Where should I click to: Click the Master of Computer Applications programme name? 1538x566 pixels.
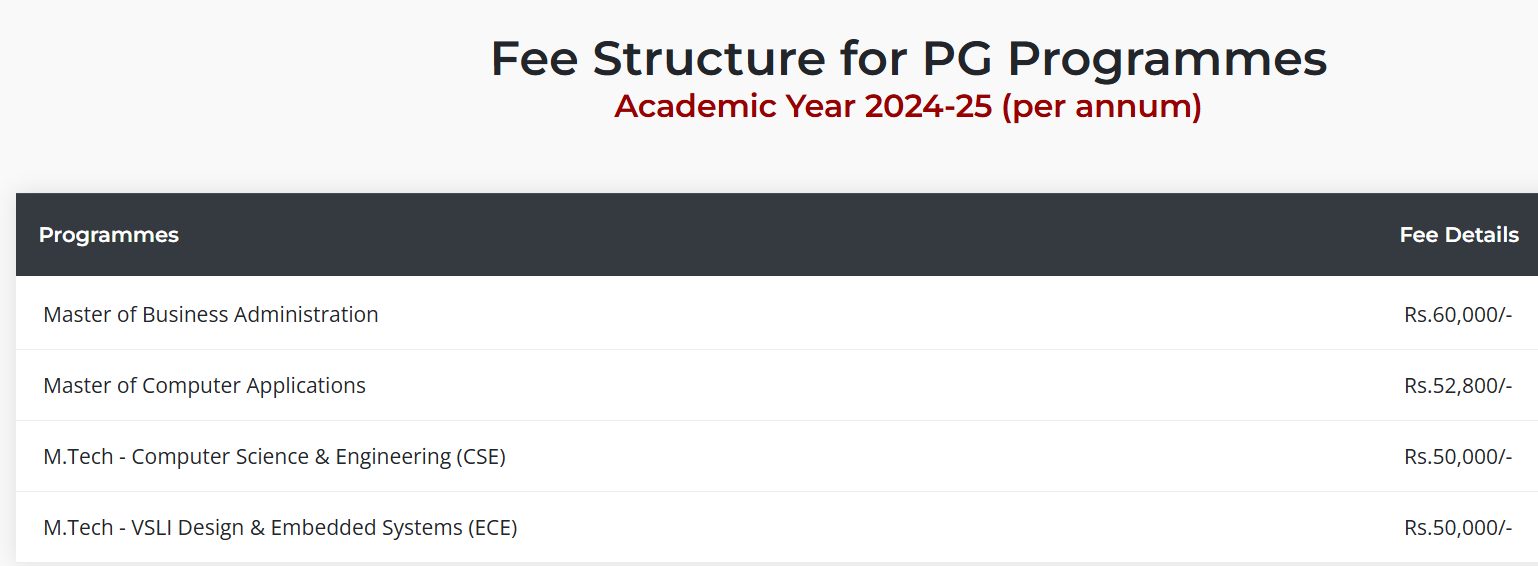(204, 385)
